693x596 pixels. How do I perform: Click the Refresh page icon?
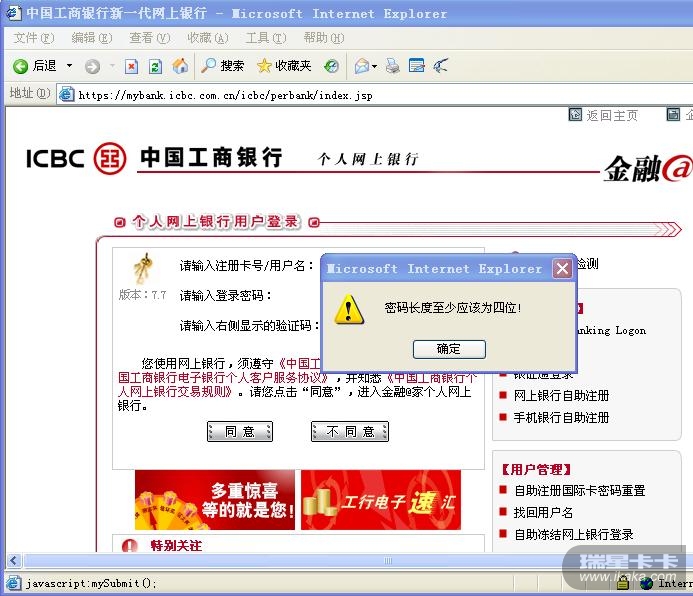pyautogui.click(x=155, y=66)
